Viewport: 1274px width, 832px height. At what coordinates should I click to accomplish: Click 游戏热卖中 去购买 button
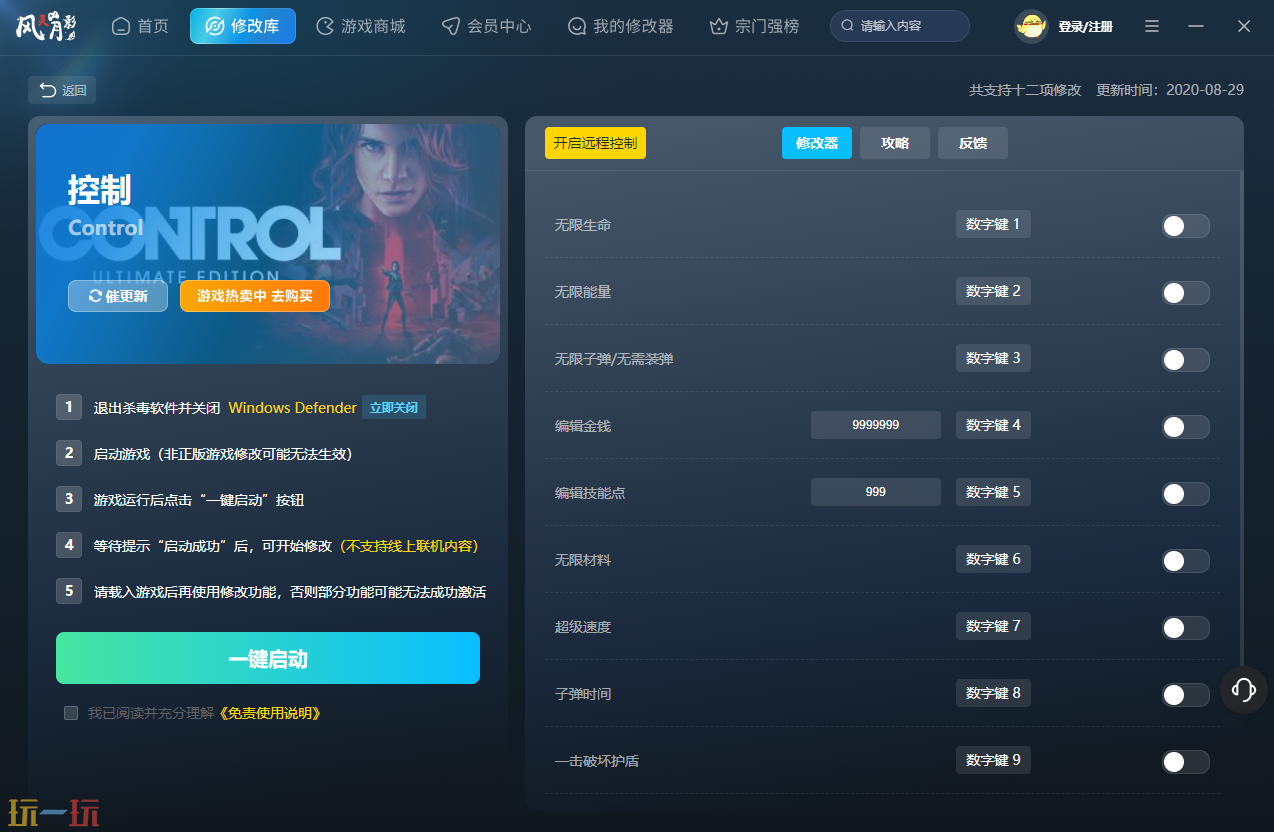255,296
